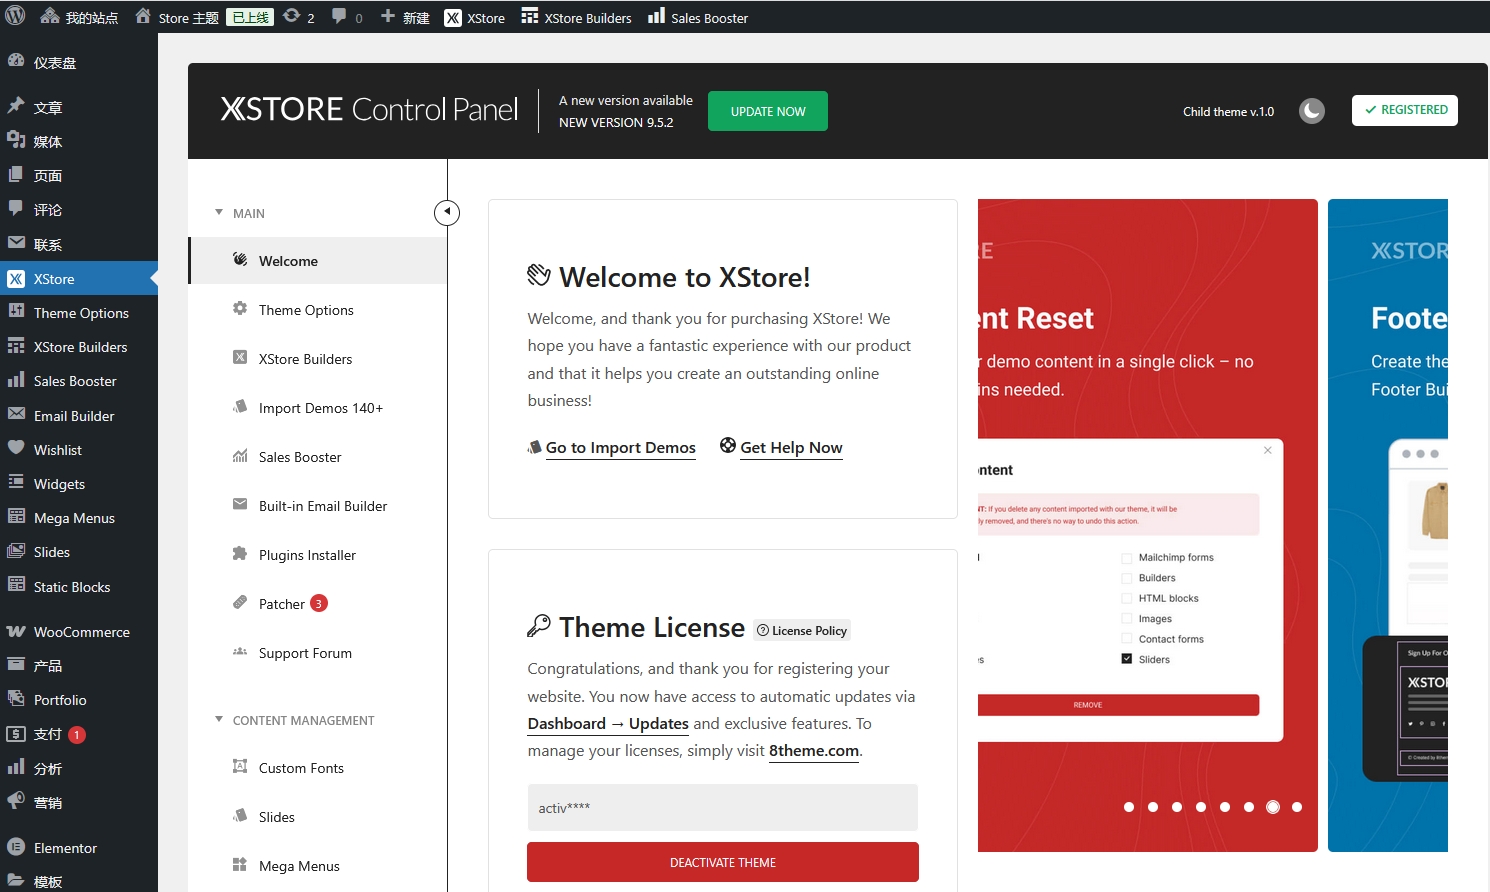Visit 8theme.com link

pyautogui.click(x=814, y=751)
